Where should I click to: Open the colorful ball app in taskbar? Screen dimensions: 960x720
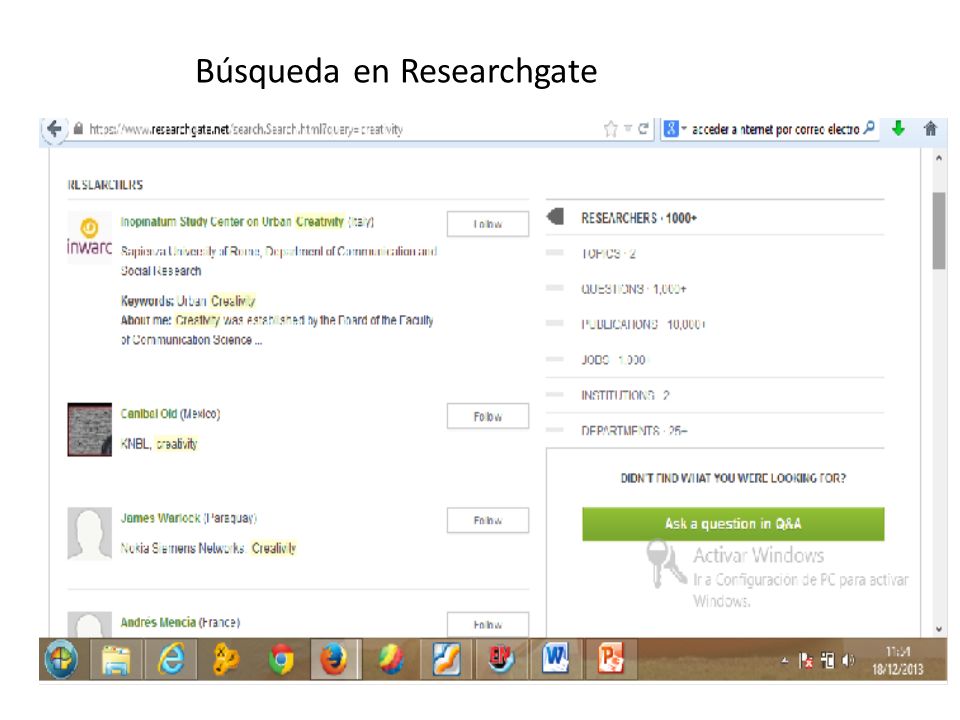[391, 659]
